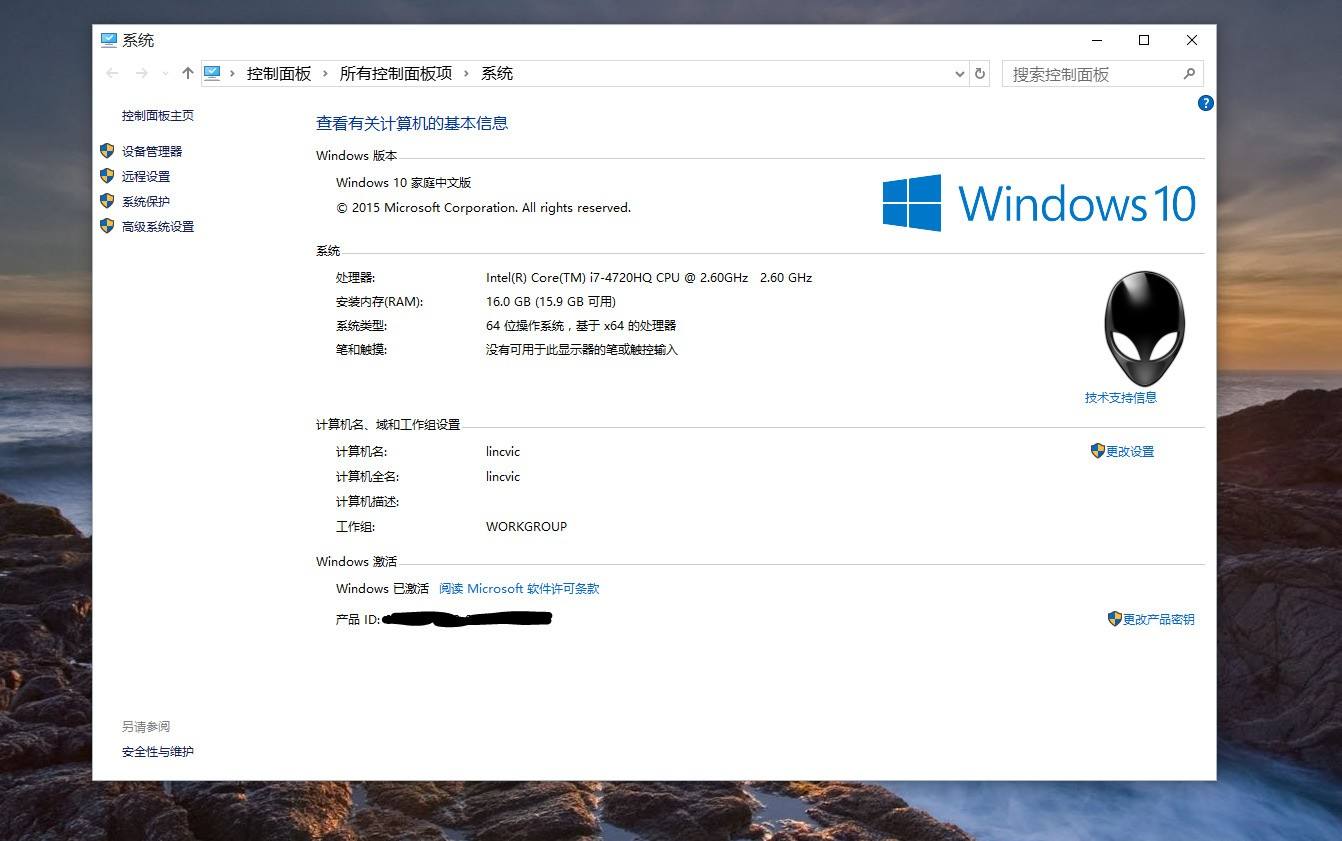This screenshot has width=1342, height=841.
Task: Click the Windows 10 logo
Action: click(x=1039, y=203)
